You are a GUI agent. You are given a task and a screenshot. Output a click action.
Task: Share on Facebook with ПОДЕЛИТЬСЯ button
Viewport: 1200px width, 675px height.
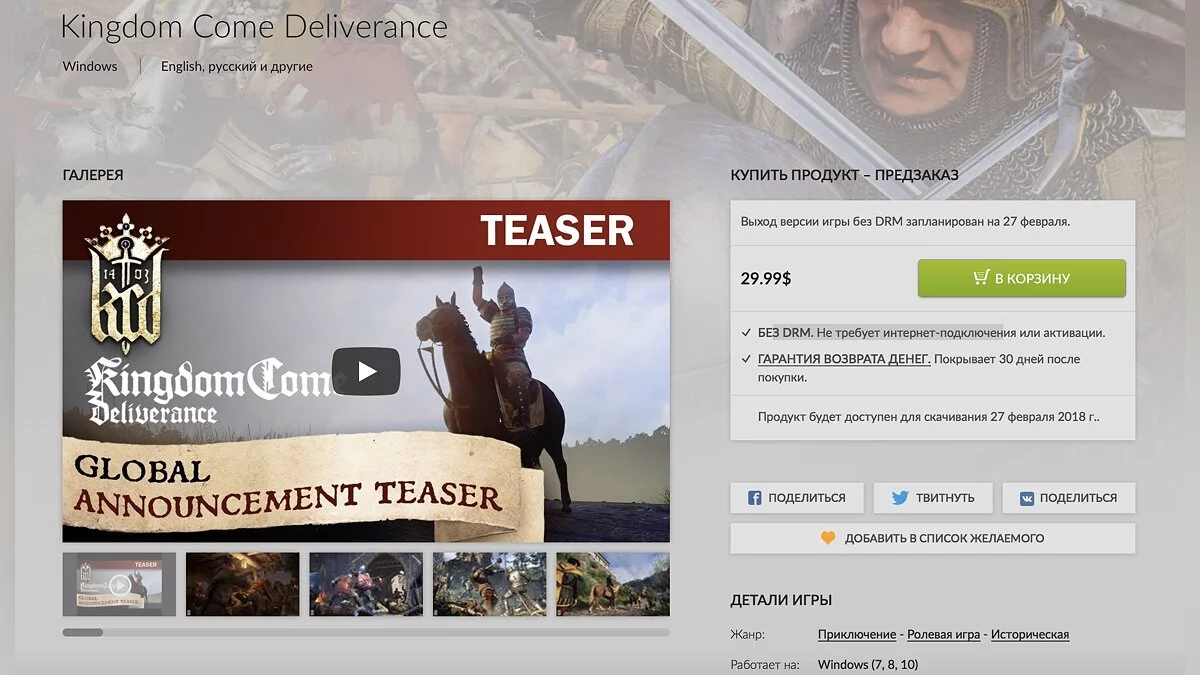pos(796,498)
